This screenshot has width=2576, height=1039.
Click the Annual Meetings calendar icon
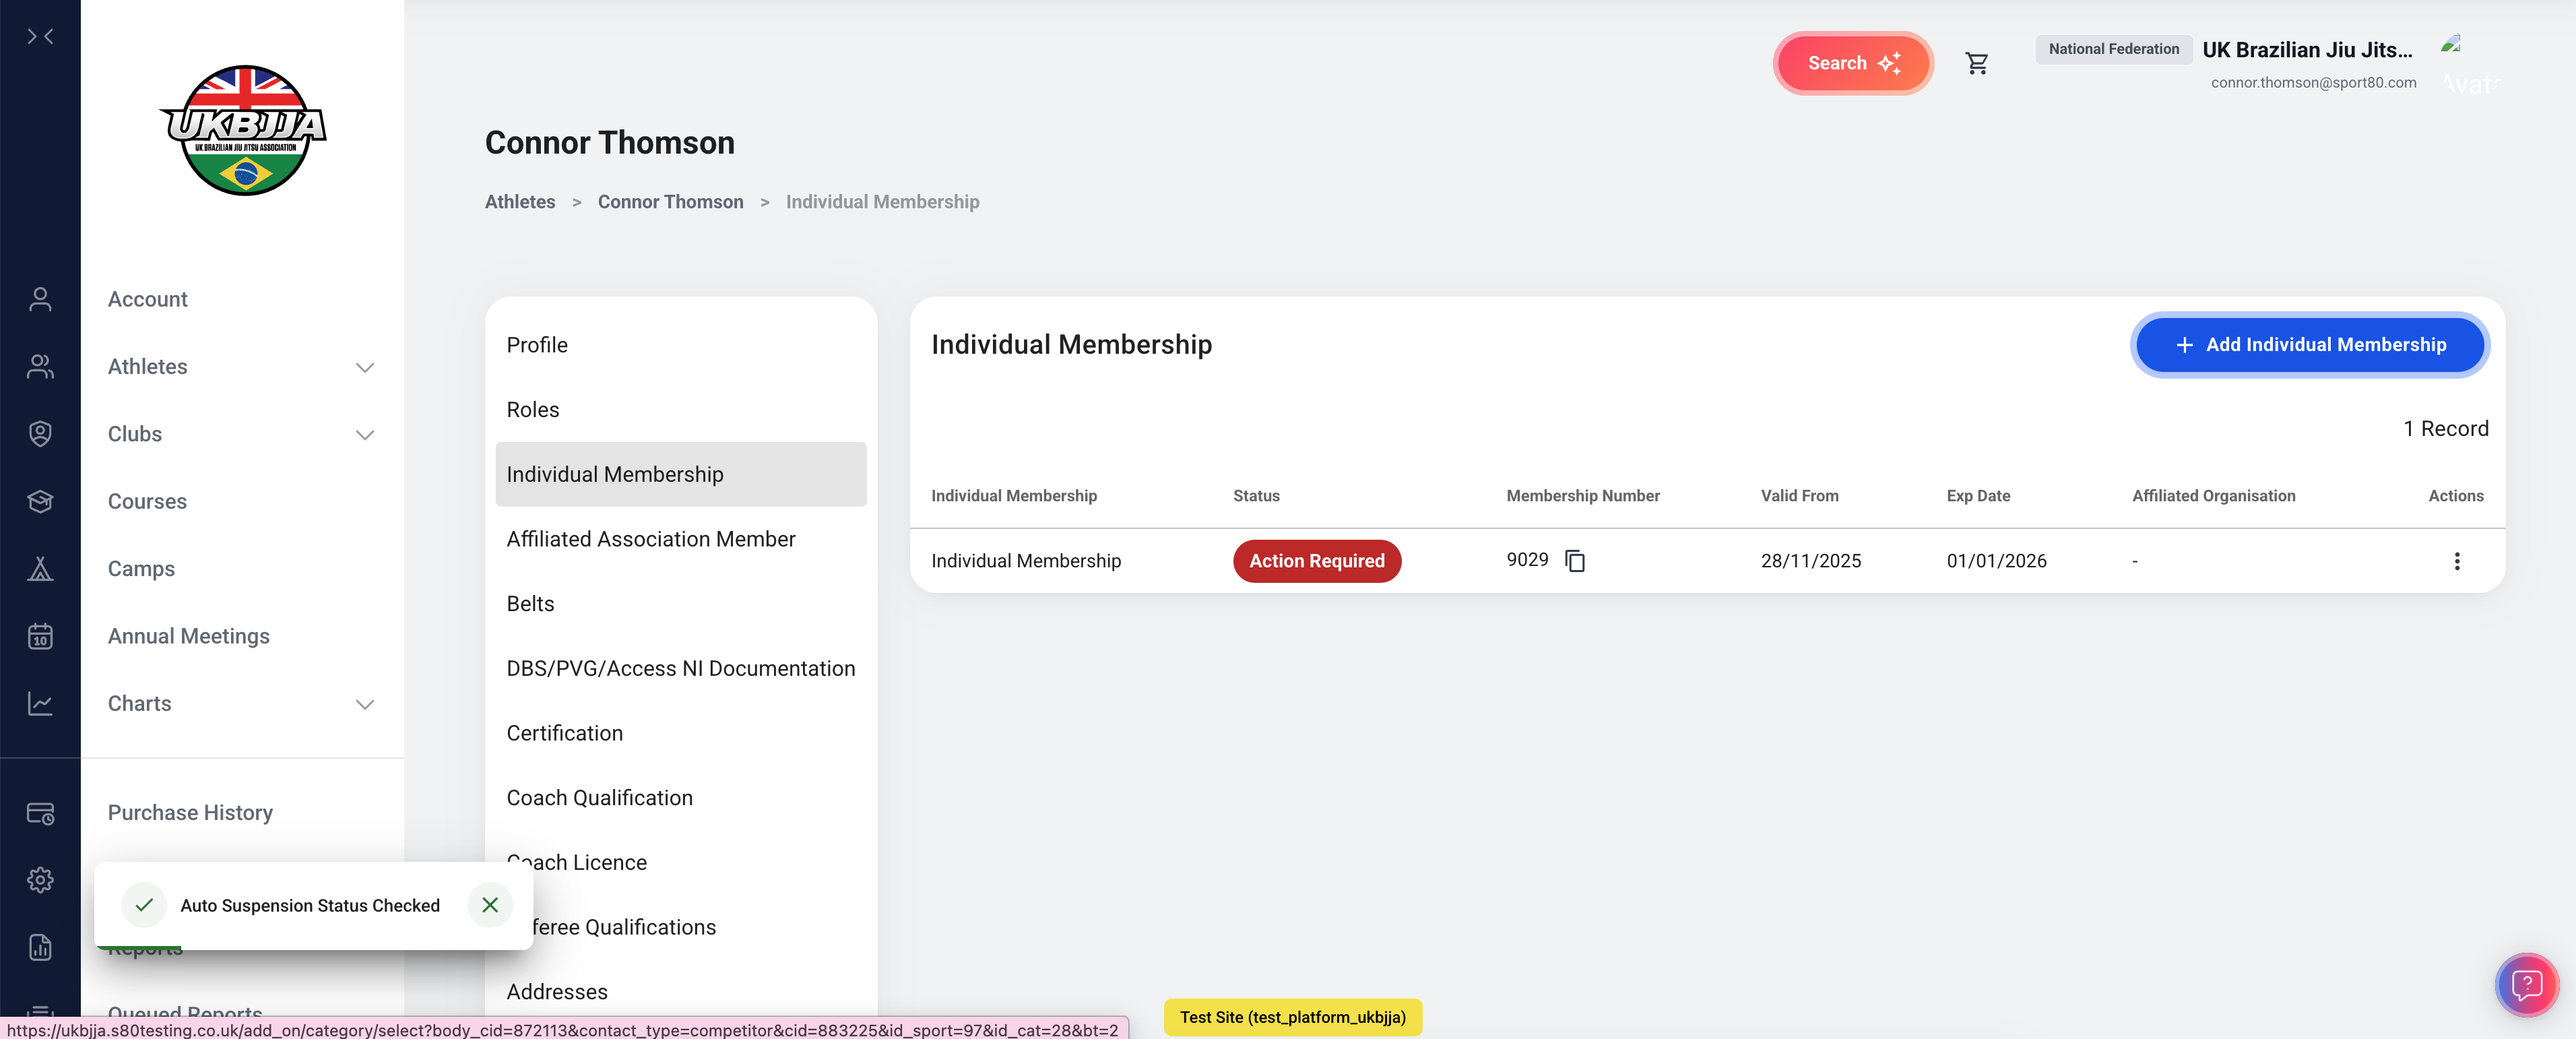click(40, 636)
